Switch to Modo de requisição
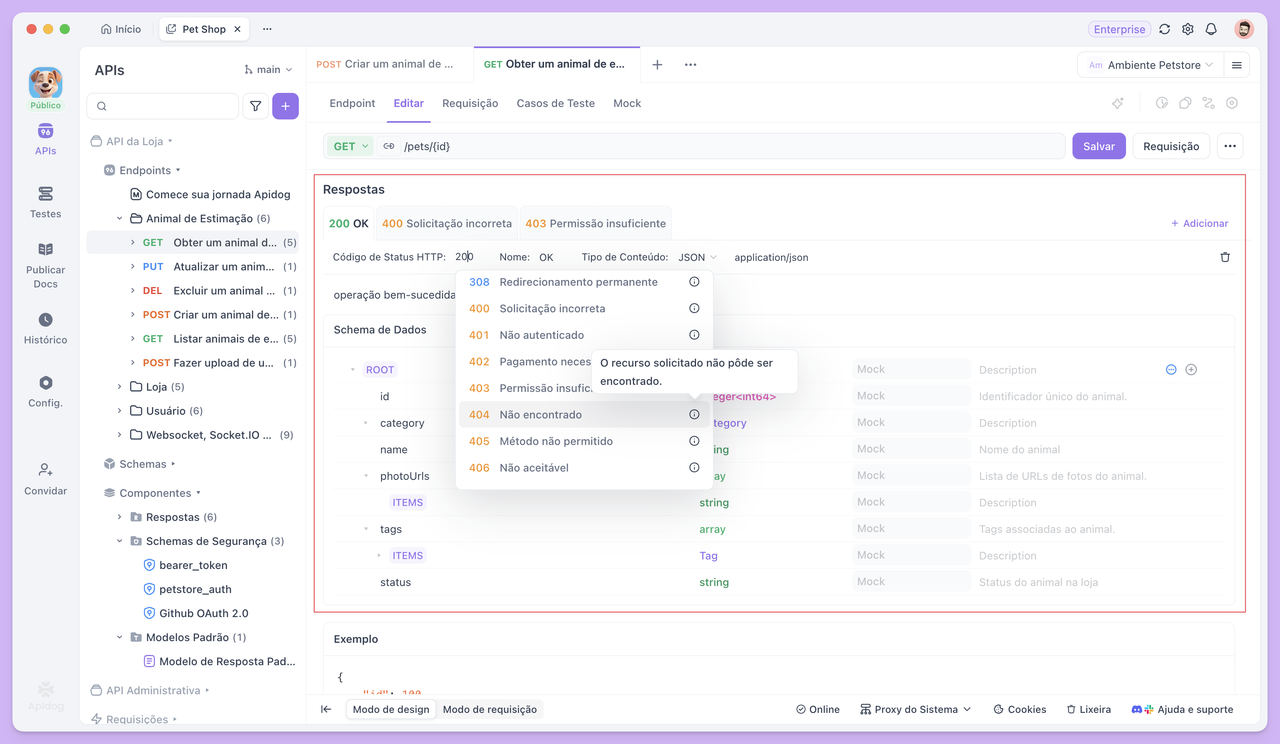This screenshot has width=1280, height=744. point(490,709)
